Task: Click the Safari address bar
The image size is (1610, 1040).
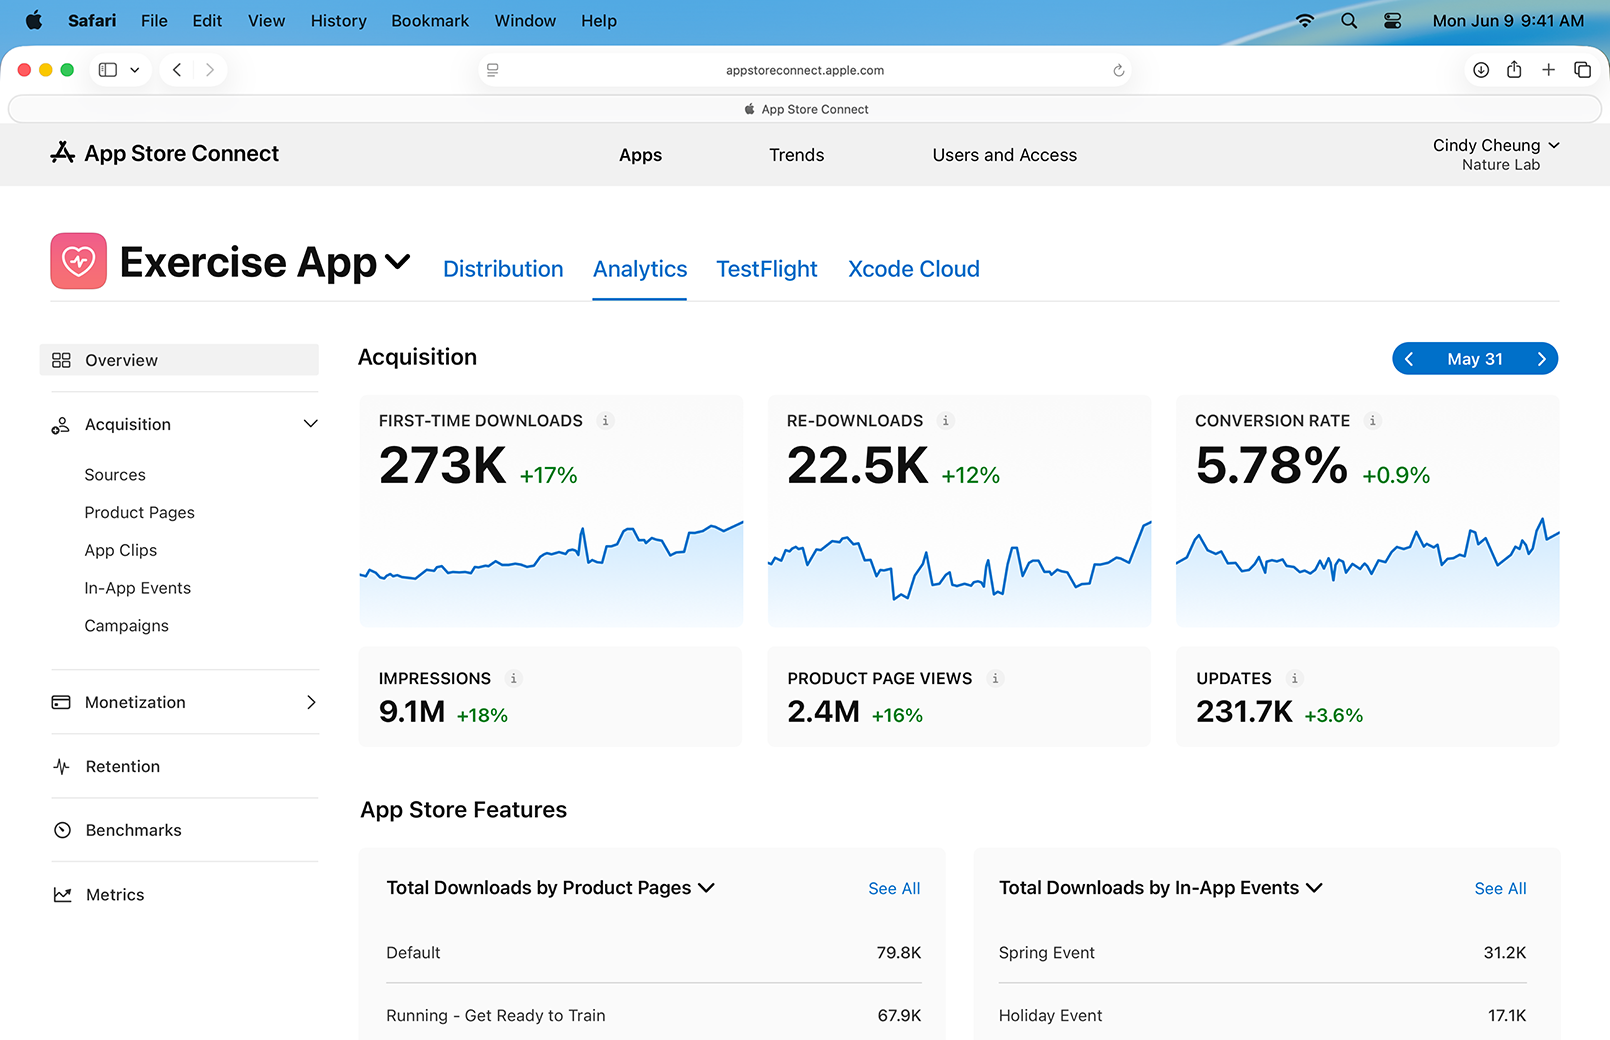Action: (805, 70)
